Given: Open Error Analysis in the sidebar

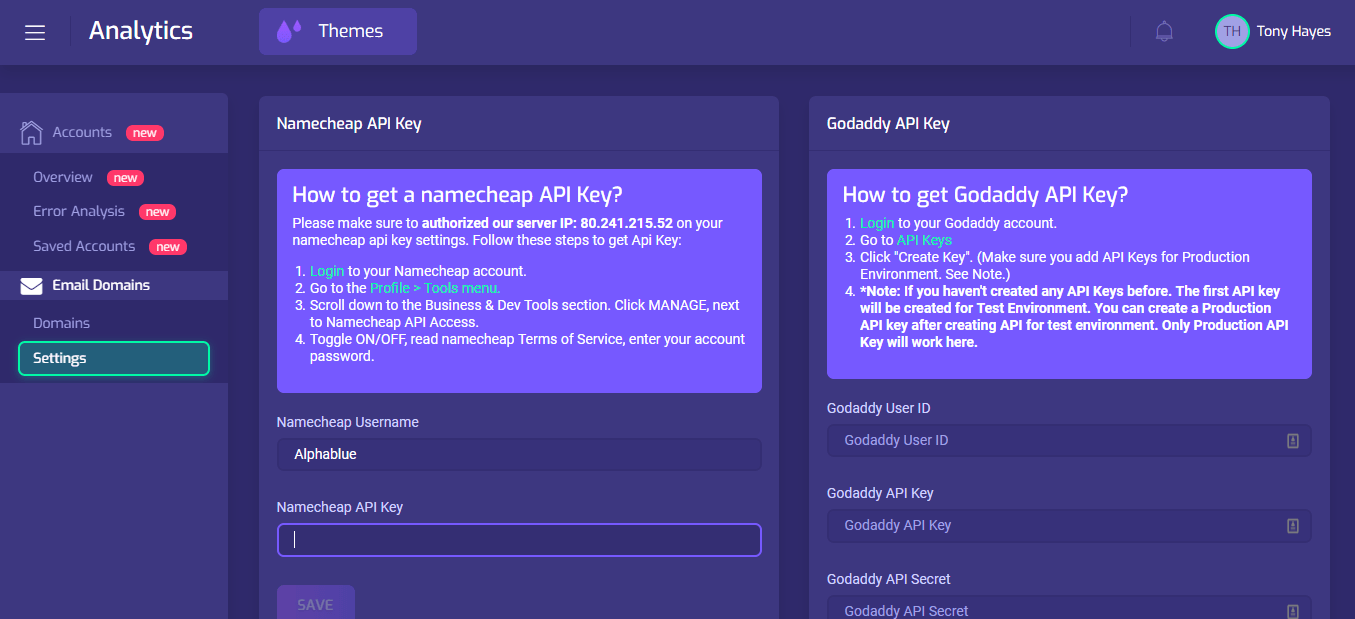Looking at the screenshot, I should pyautogui.click(x=79, y=211).
